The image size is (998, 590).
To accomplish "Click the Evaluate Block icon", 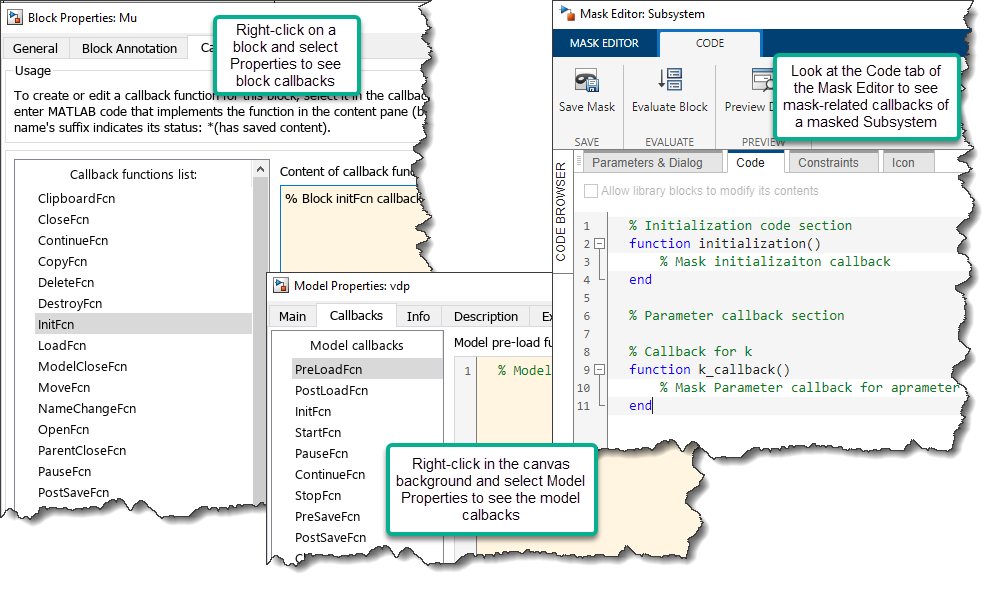I will [669, 81].
